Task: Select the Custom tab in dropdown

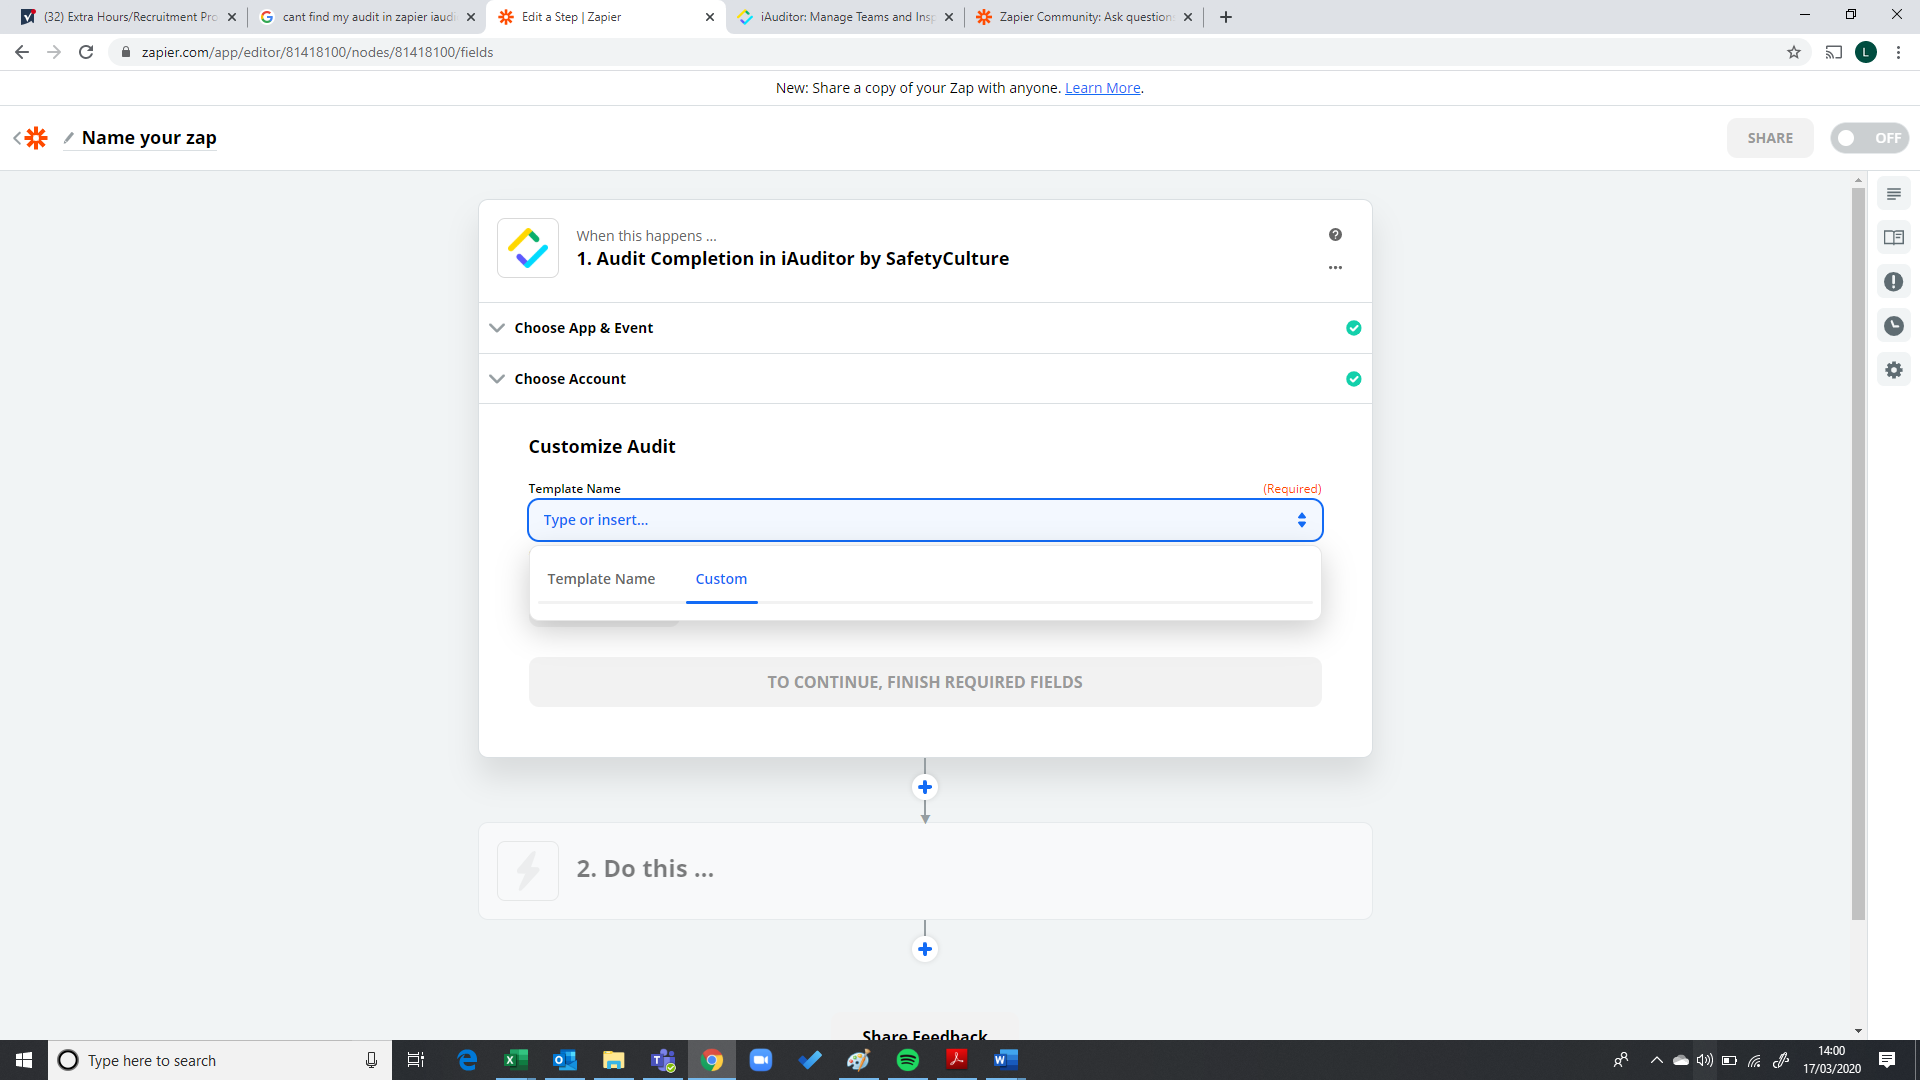Action: 721,579
